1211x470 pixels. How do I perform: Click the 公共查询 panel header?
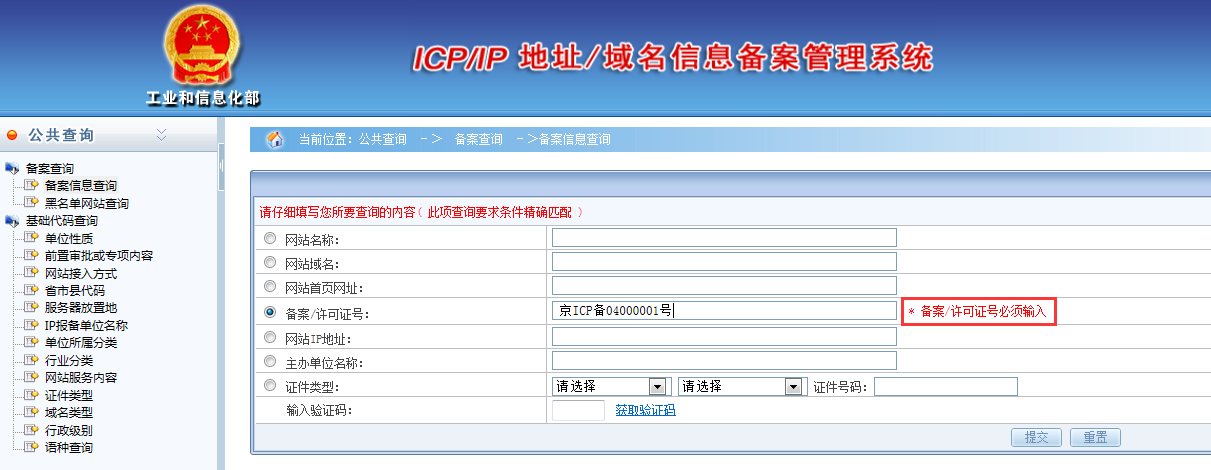coord(108,135)
